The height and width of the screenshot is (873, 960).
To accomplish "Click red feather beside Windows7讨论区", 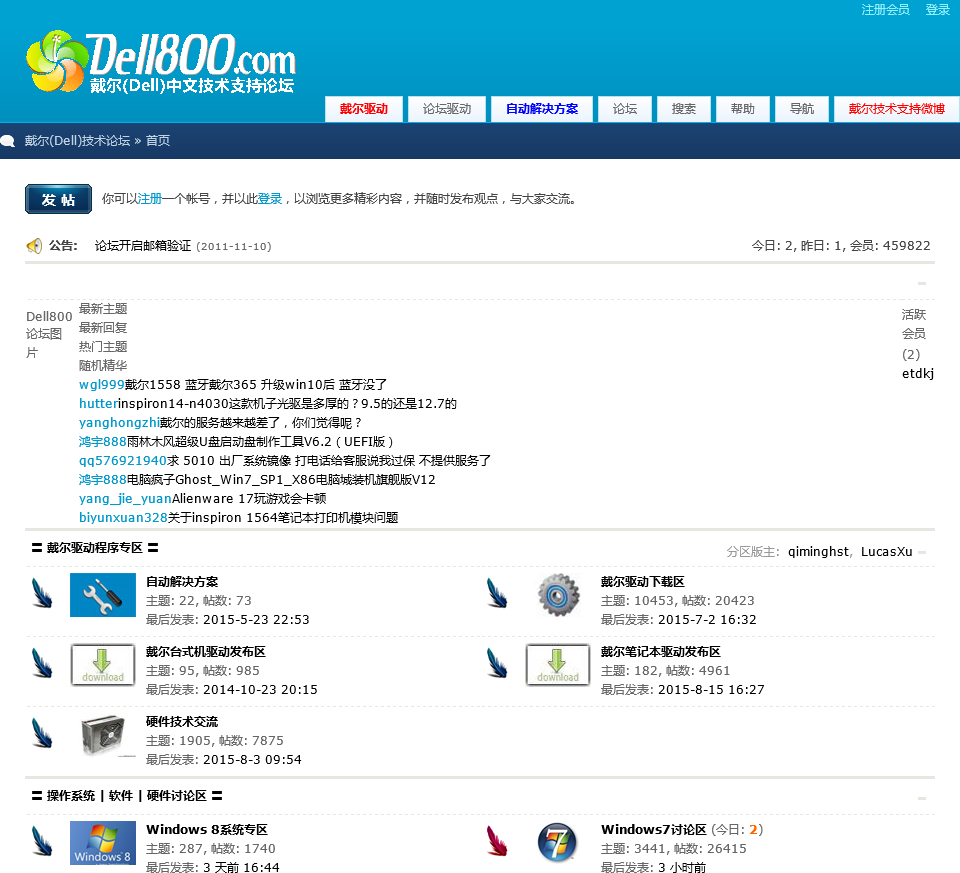I will click(497, 841).
